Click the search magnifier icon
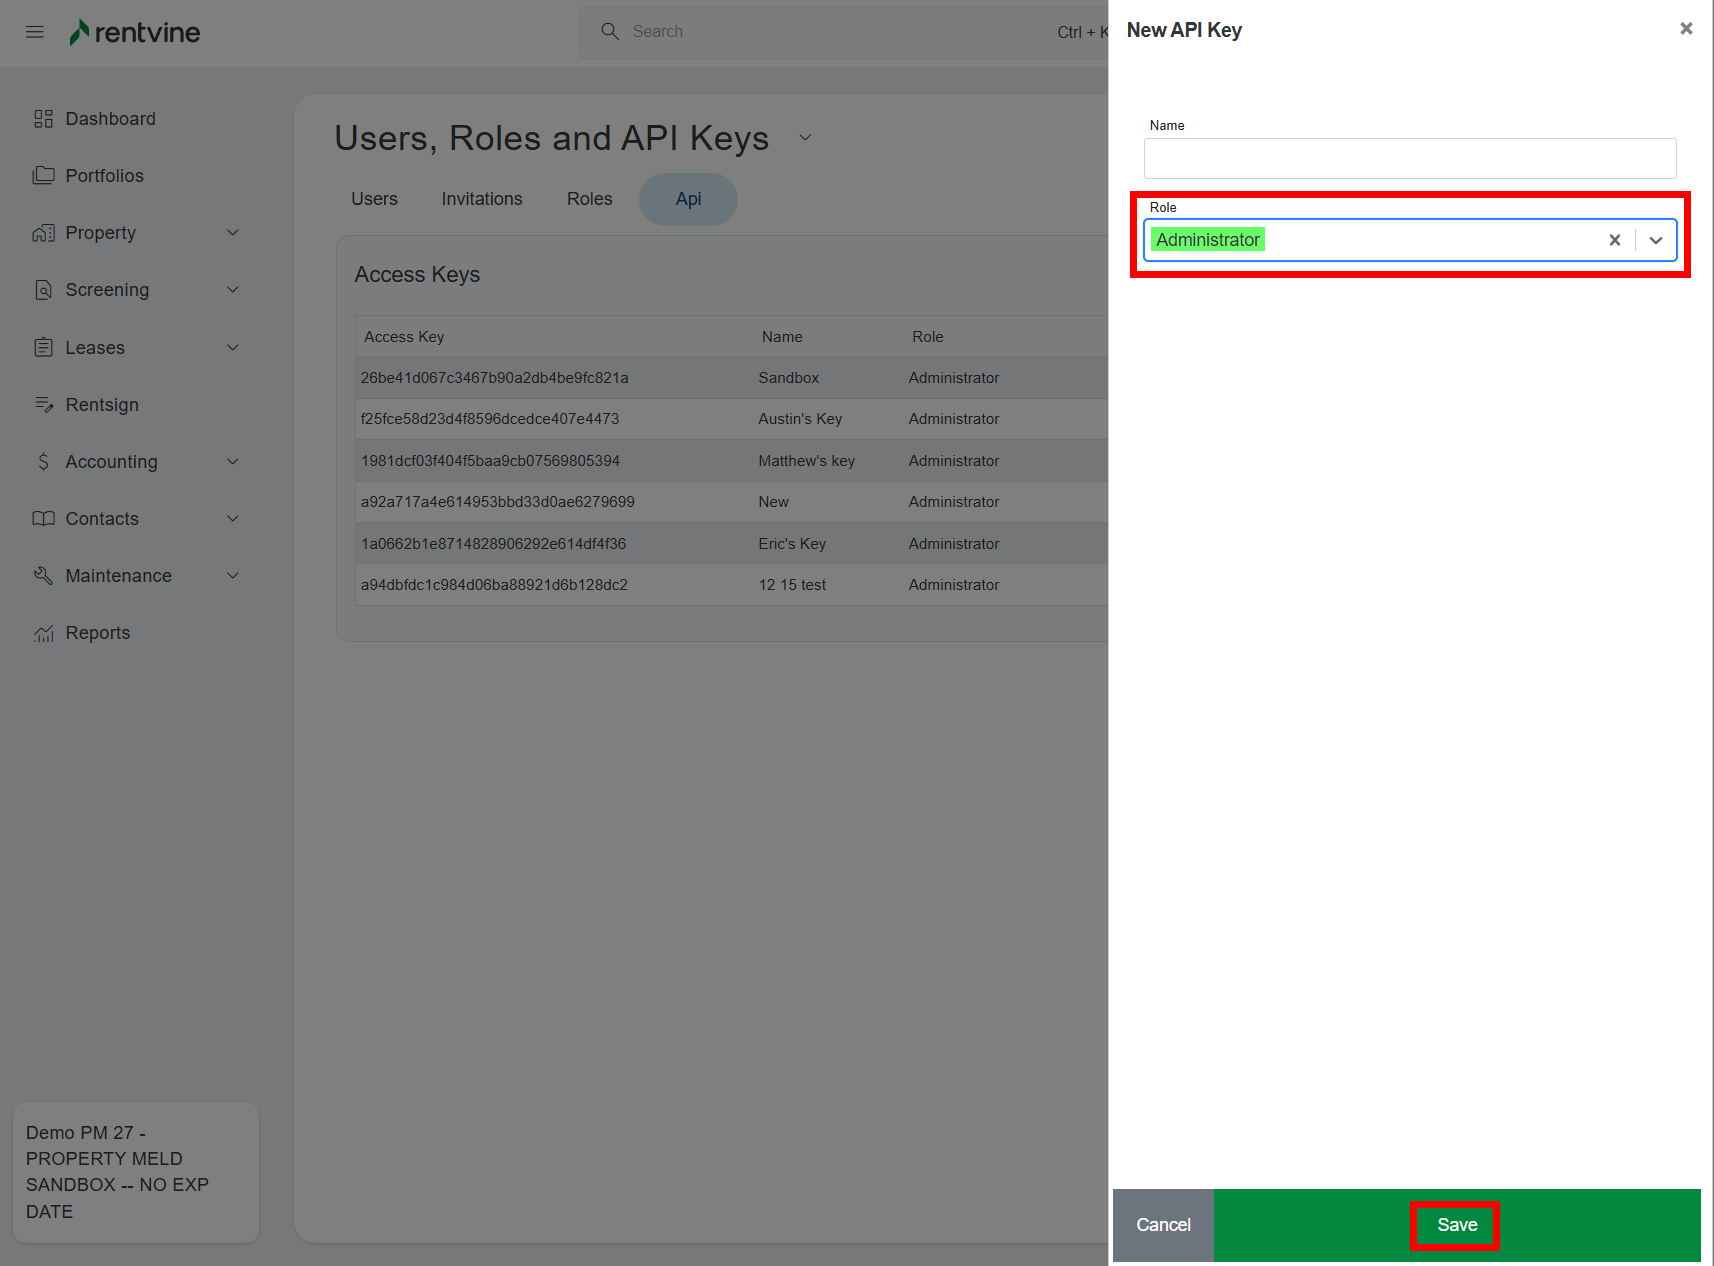Image resolution: width=1714 pixels, height=1266 pixels. tap(610, 32)
